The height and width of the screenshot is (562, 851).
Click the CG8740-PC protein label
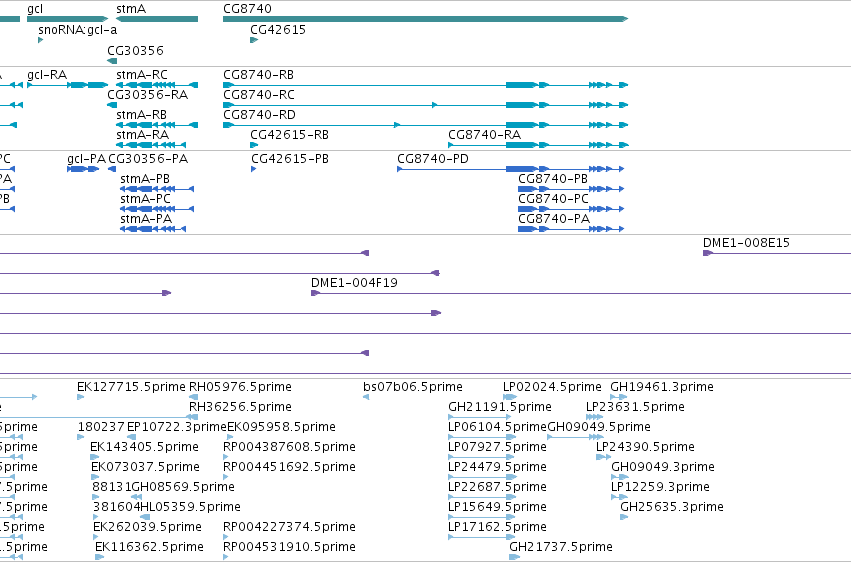click(554, 199)
